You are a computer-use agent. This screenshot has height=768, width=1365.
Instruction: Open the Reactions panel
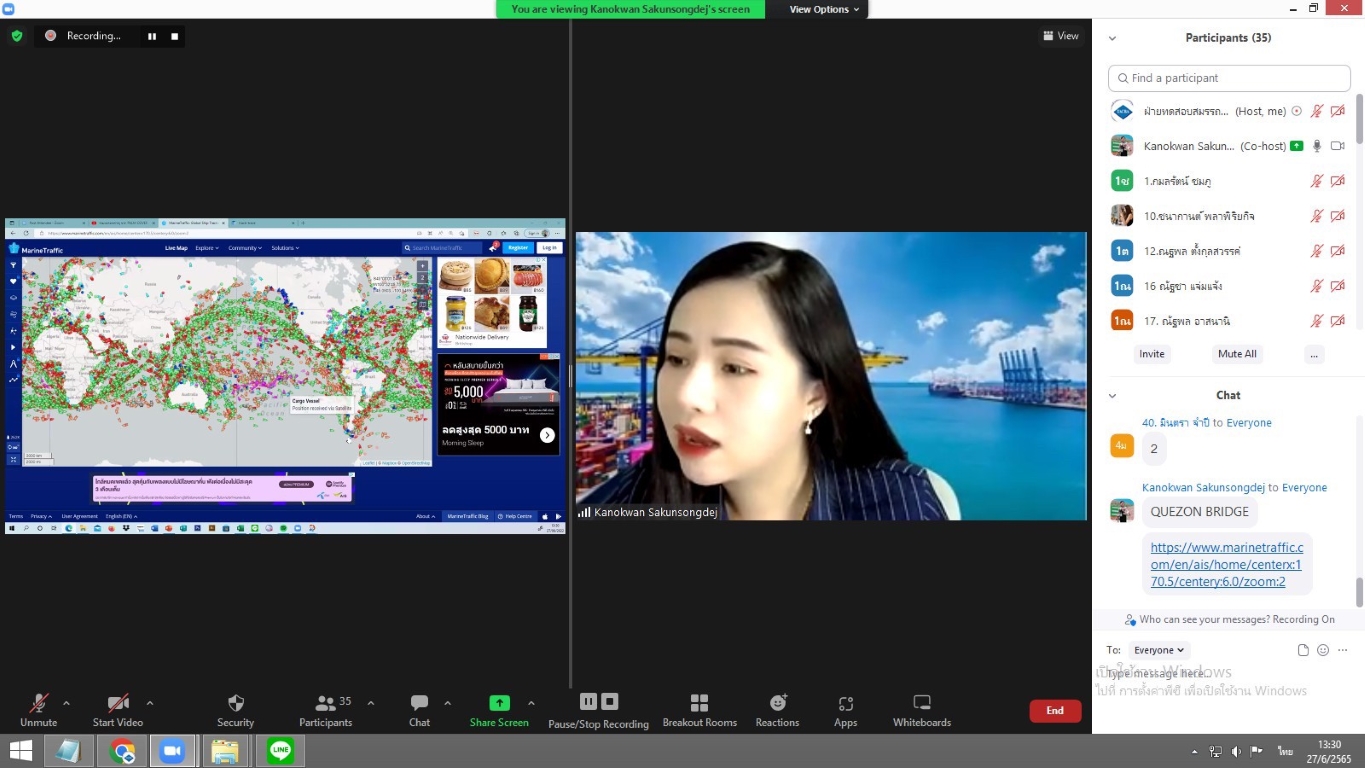[x=777, y=703]
